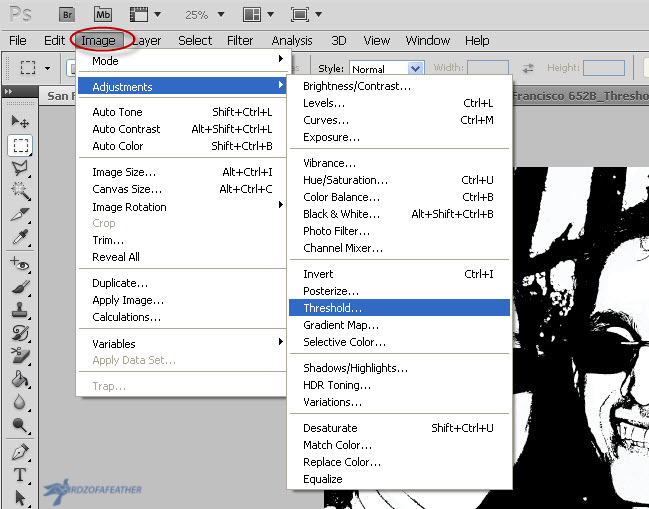The width and height of the screenshot is (649, 509).
Task: Select the Rectangular Marquee tool in toolbox
Action: 20,145
